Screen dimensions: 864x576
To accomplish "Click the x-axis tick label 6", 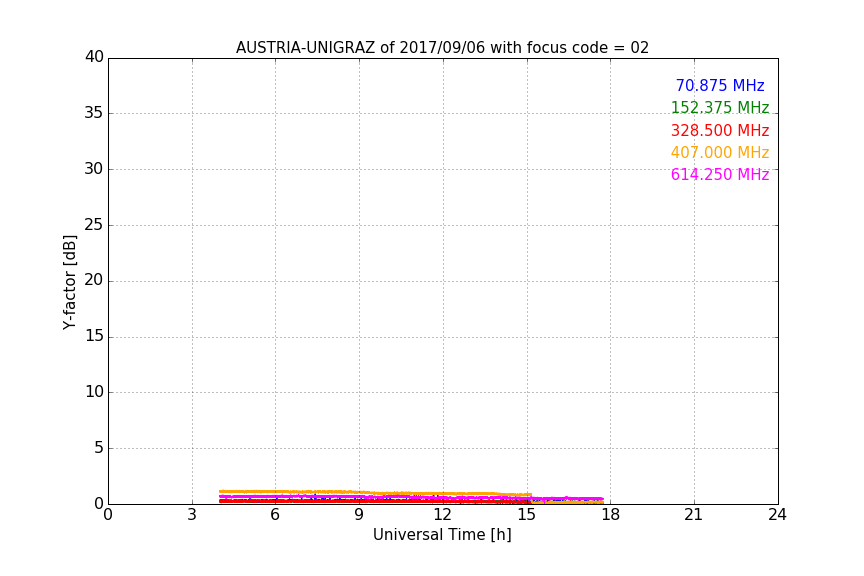I will click(275, 515).
